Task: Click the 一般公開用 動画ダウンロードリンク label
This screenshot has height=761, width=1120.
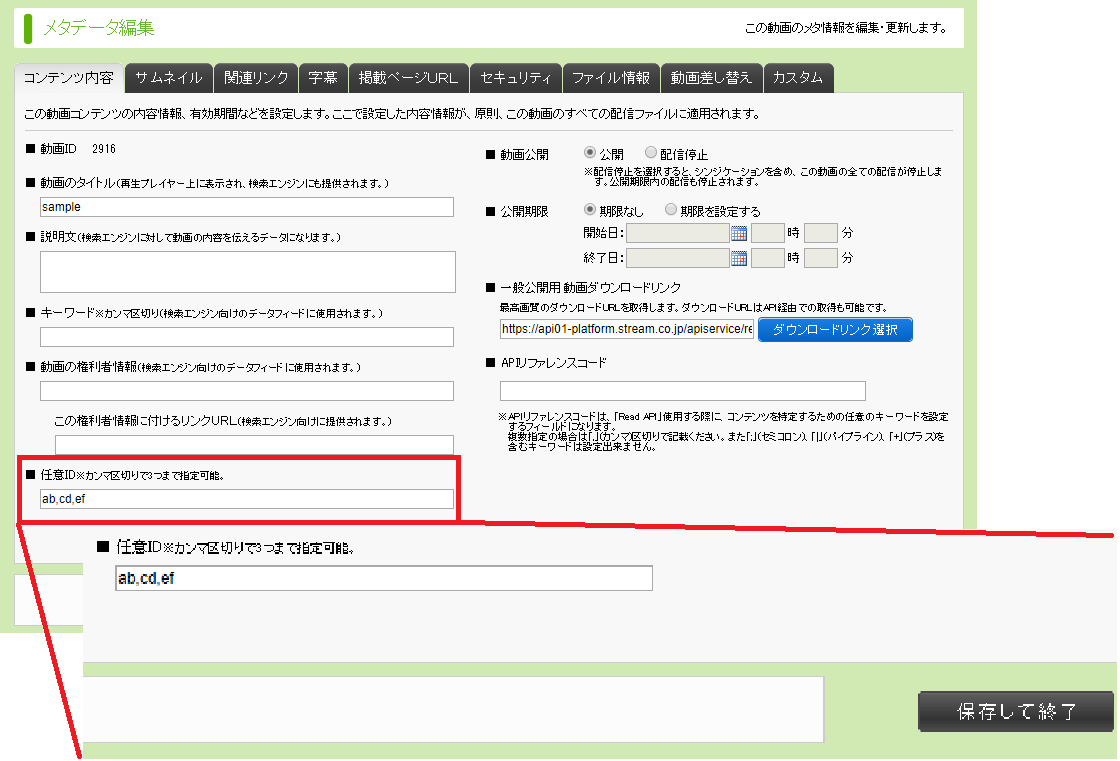Action: pyautogui.click(x=590, y=287)
